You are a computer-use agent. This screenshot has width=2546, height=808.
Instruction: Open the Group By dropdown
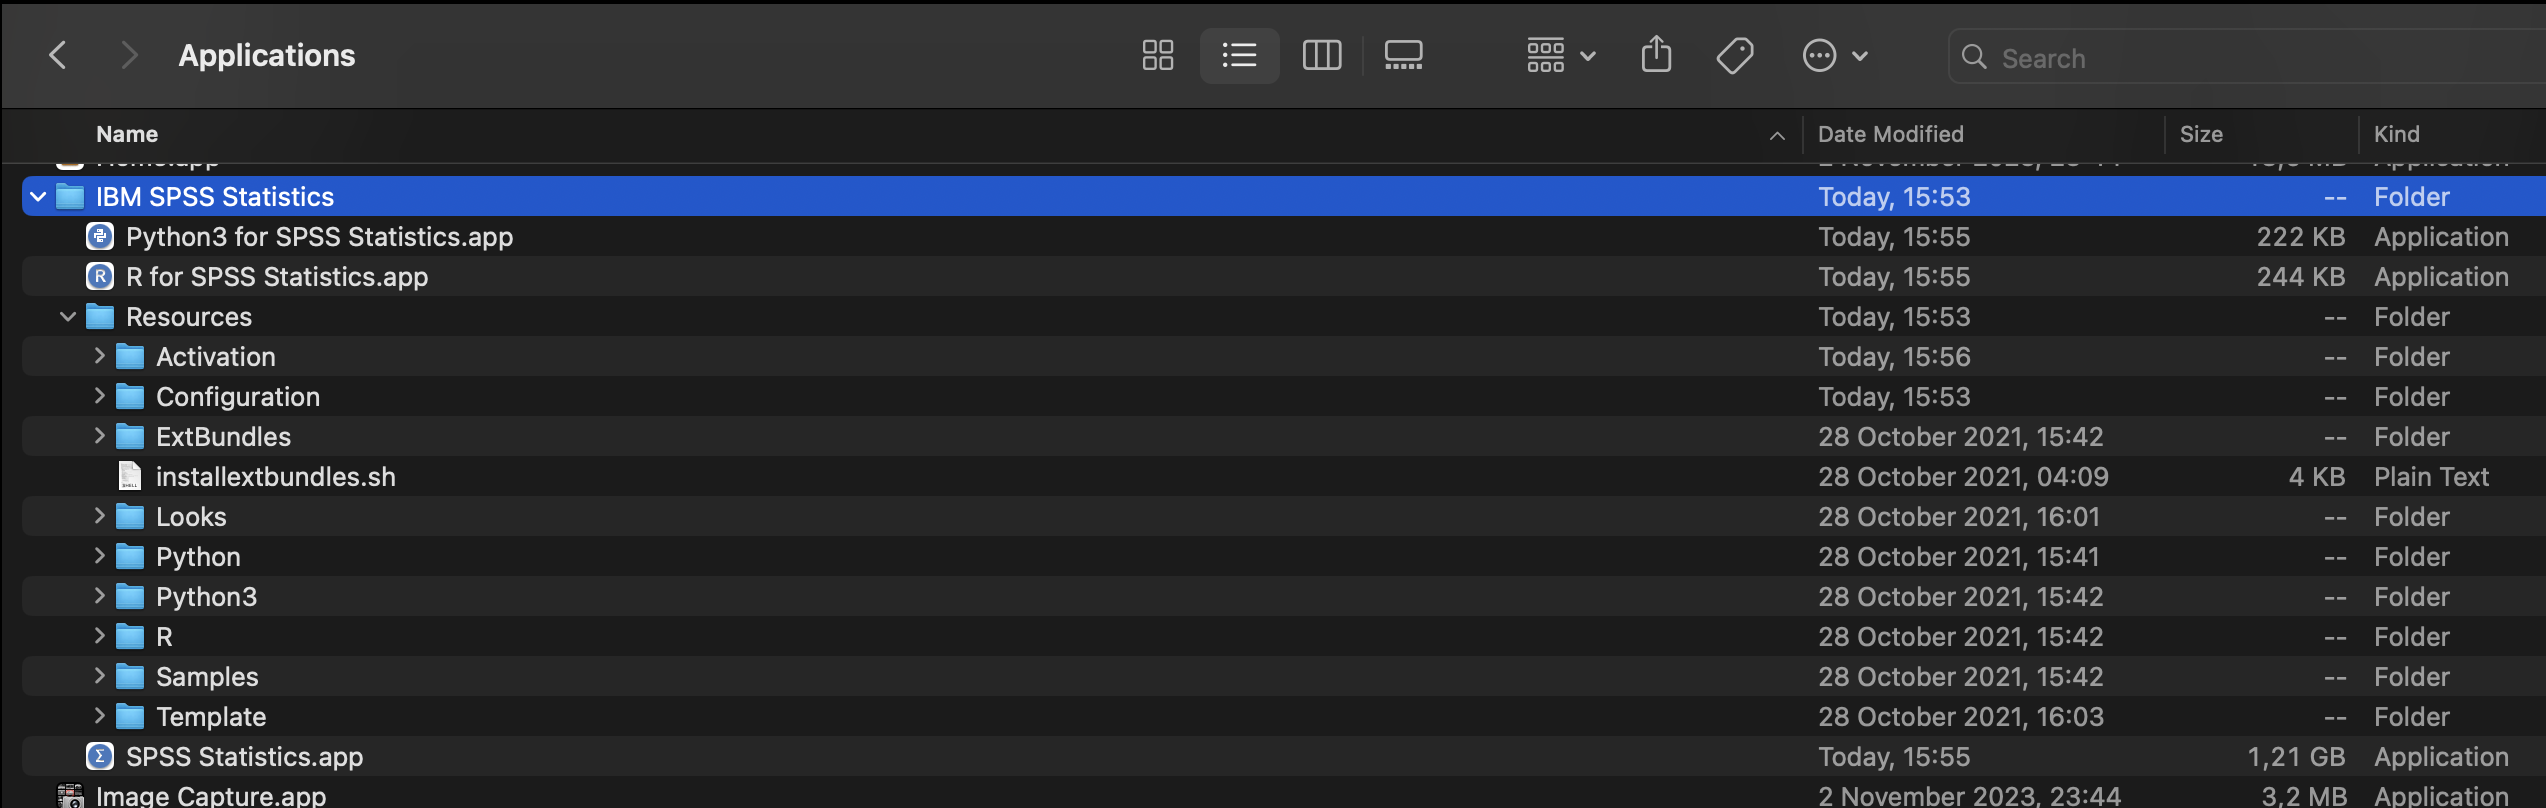(x=1560, y=55)
